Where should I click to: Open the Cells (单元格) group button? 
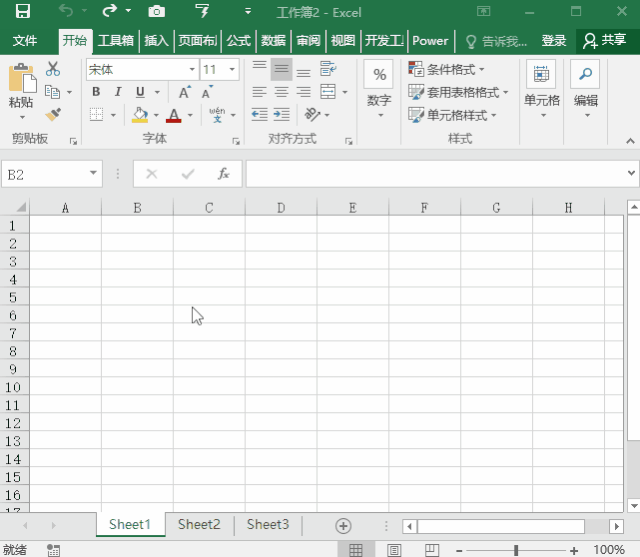coord(541,90)
